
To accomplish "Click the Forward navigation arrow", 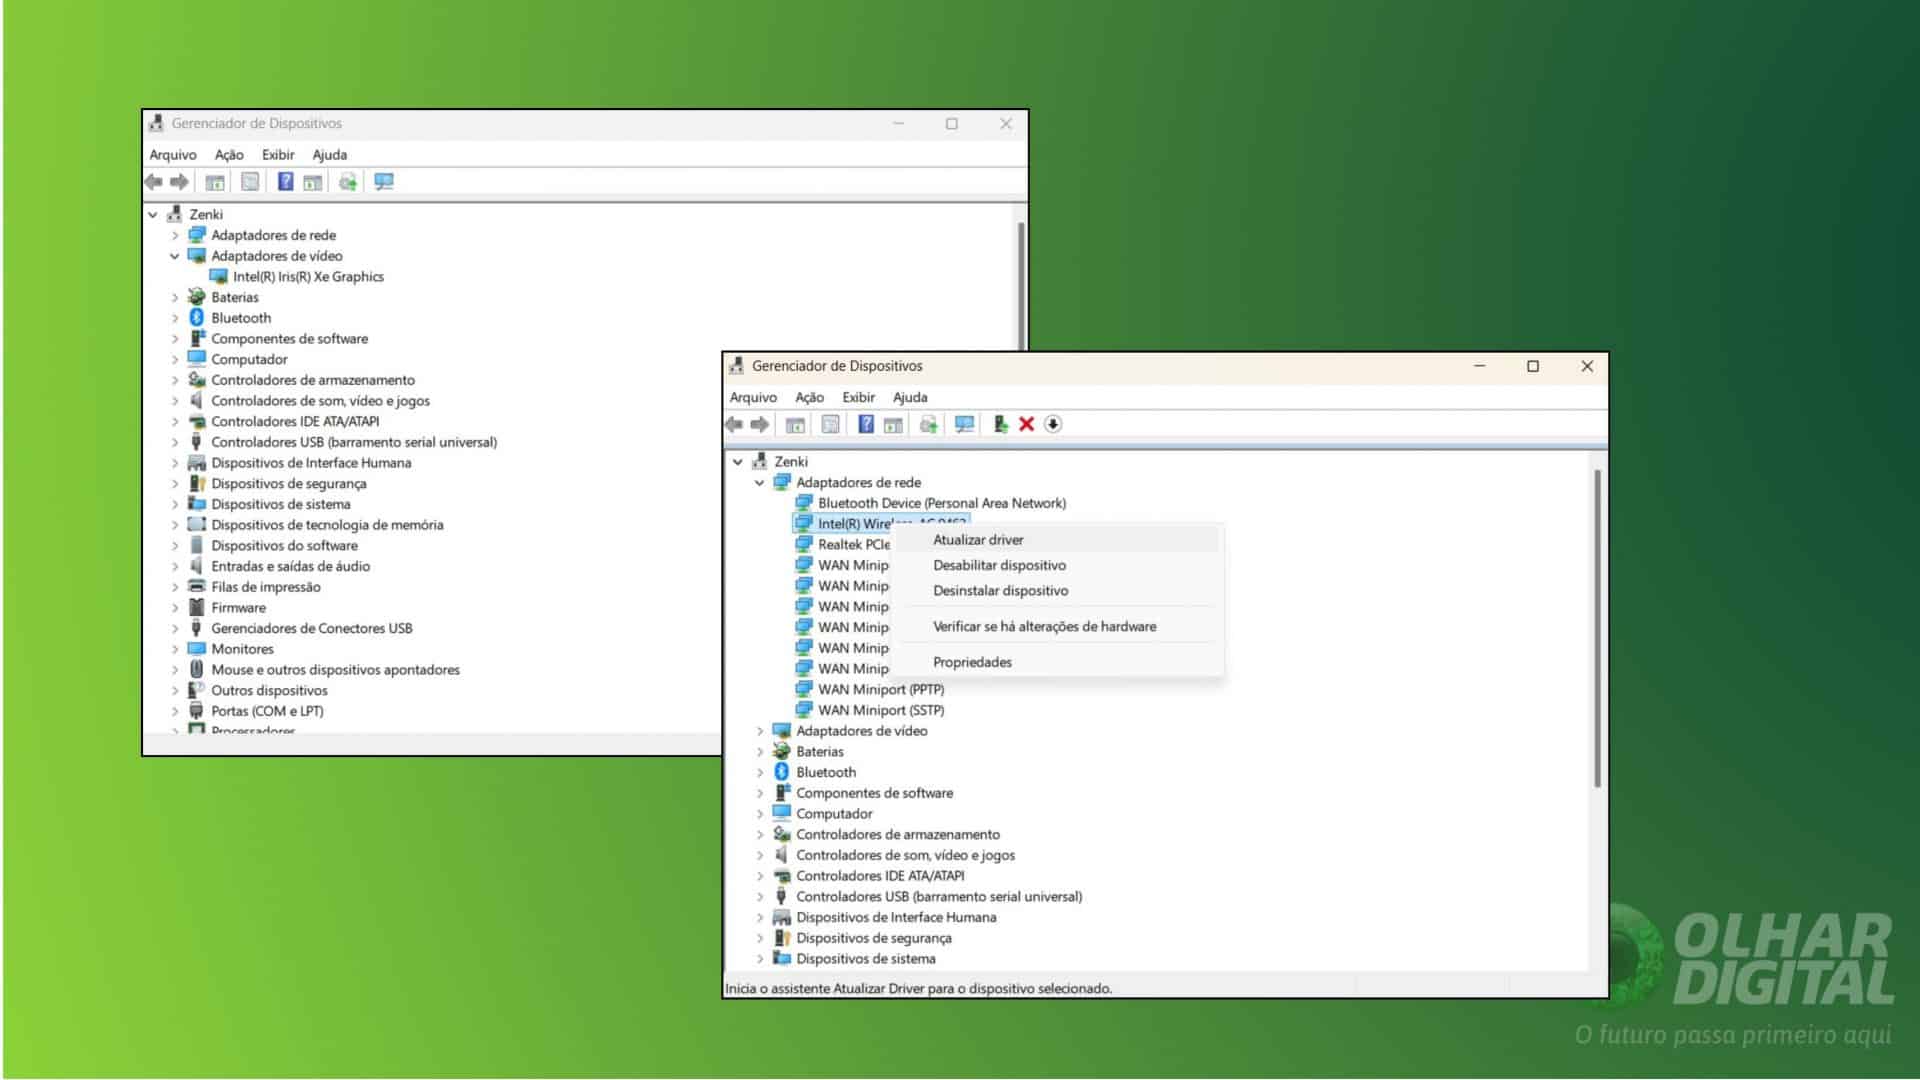I will click(760, 424).
